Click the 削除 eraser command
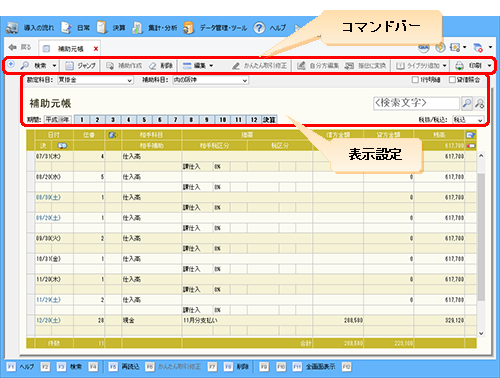 (x=161, y=66)
